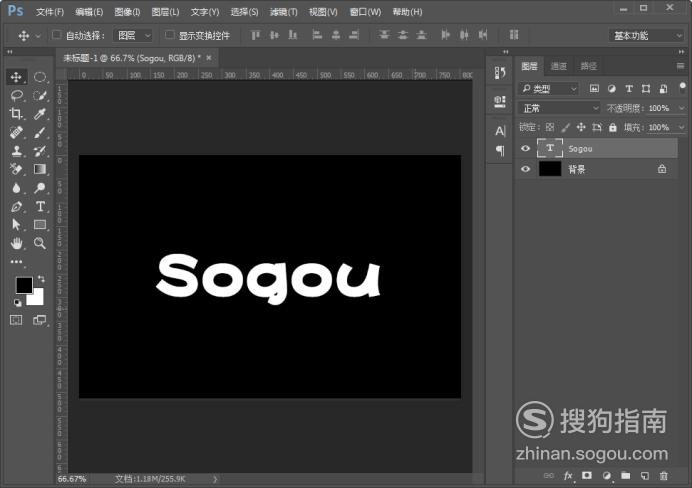This screenshot has height=488, width=692.
Task: Choose the Blur tool
Action: [16, 188]
